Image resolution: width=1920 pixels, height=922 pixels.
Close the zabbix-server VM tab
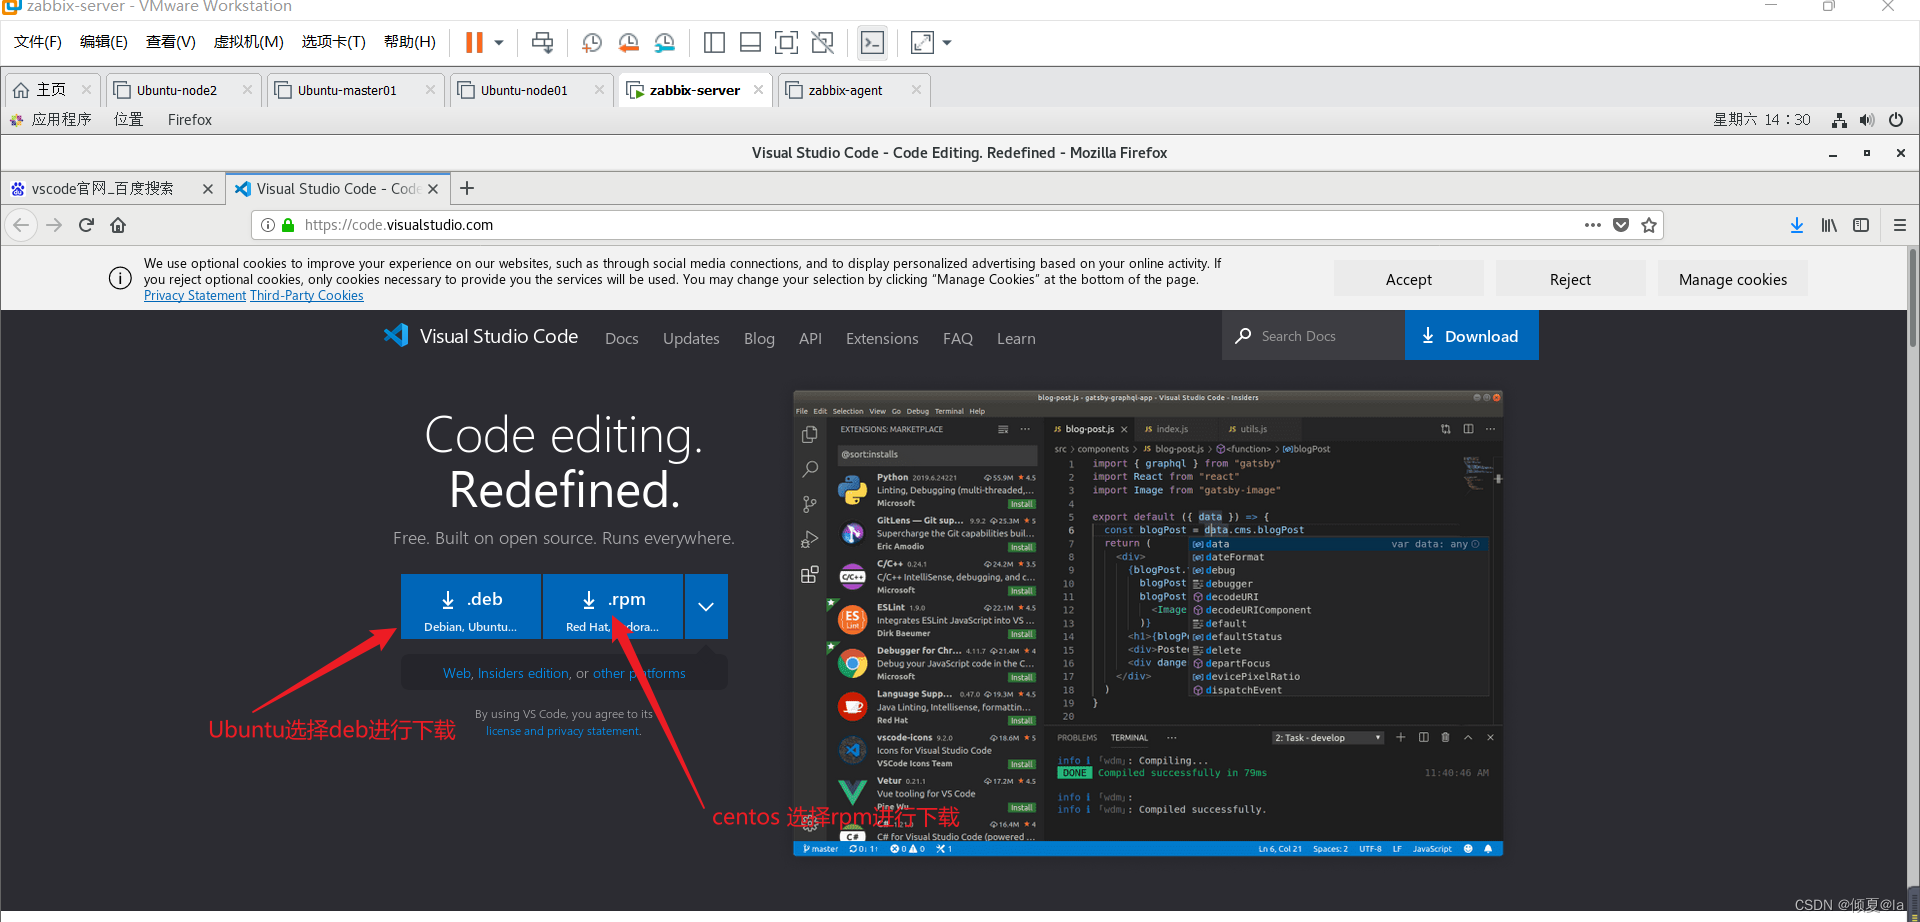click(758, 90)
